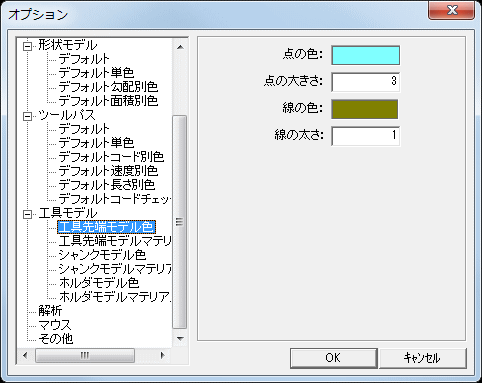Screen dimensions: 482x383
Task: Select シャンクモデル色 item
Action: click(x=102, y=255)
